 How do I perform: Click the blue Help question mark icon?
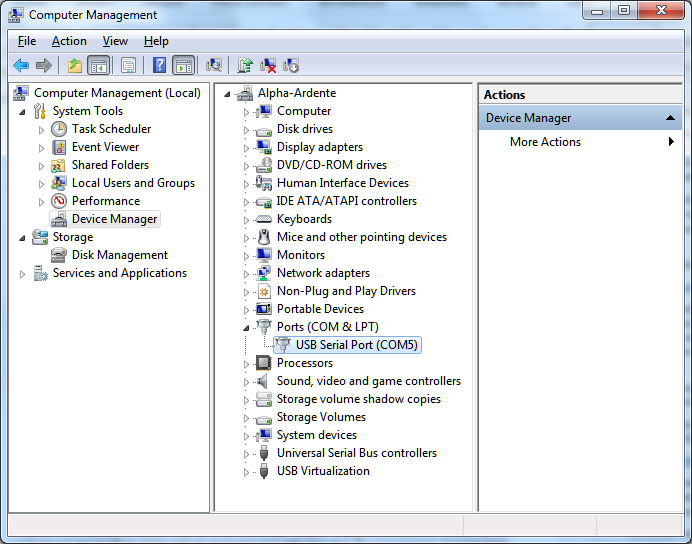159,65
